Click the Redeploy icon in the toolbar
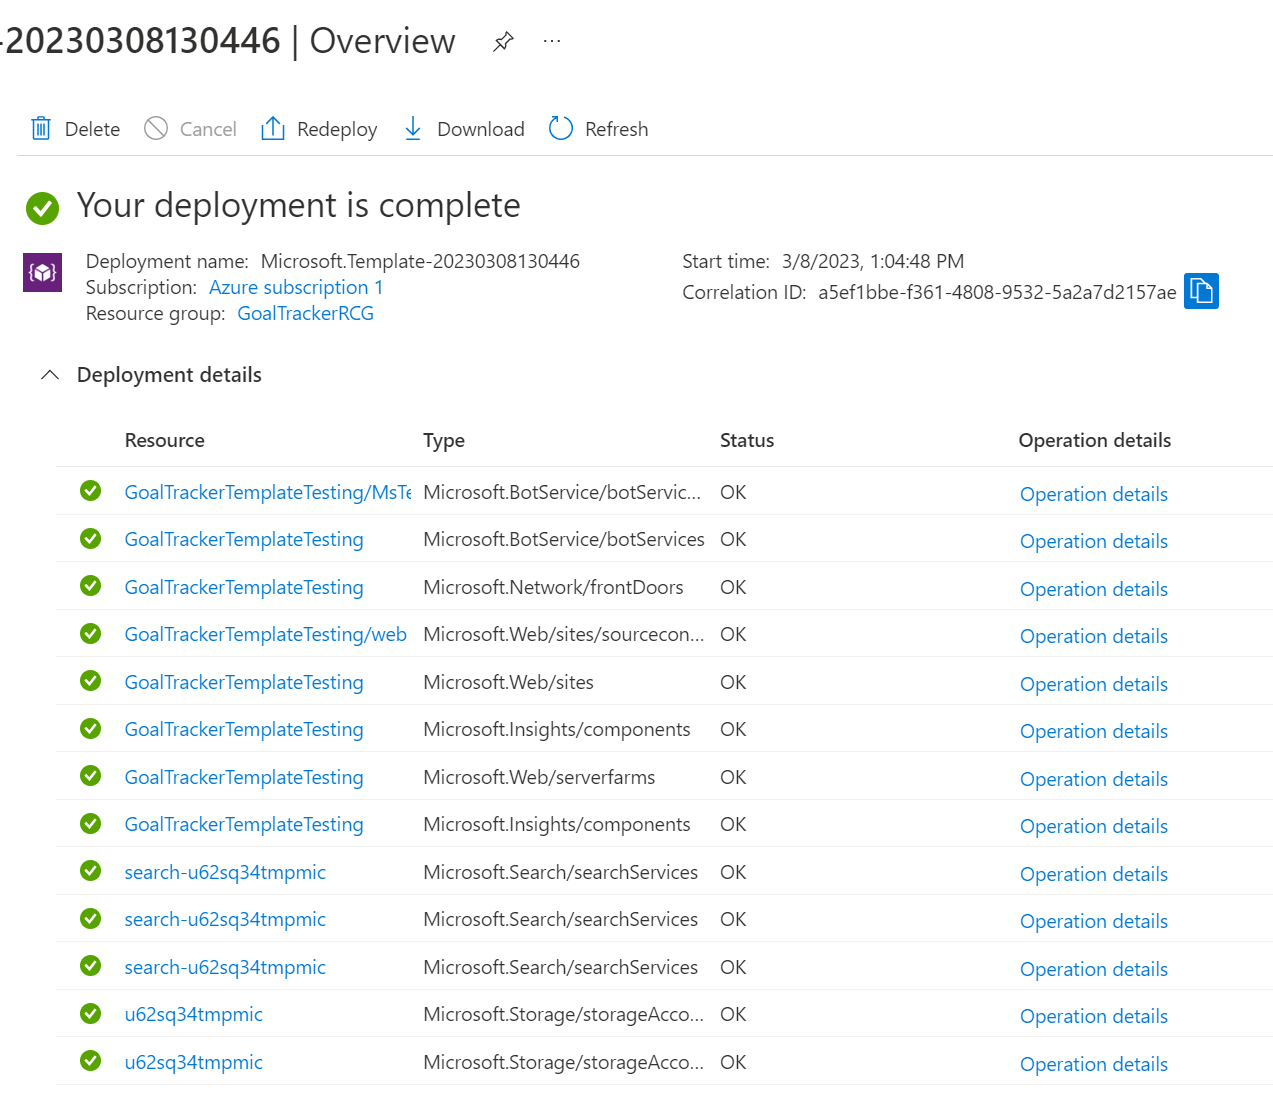The height and width of the screenshot is (1120, 1273). [x=272, y=128]
